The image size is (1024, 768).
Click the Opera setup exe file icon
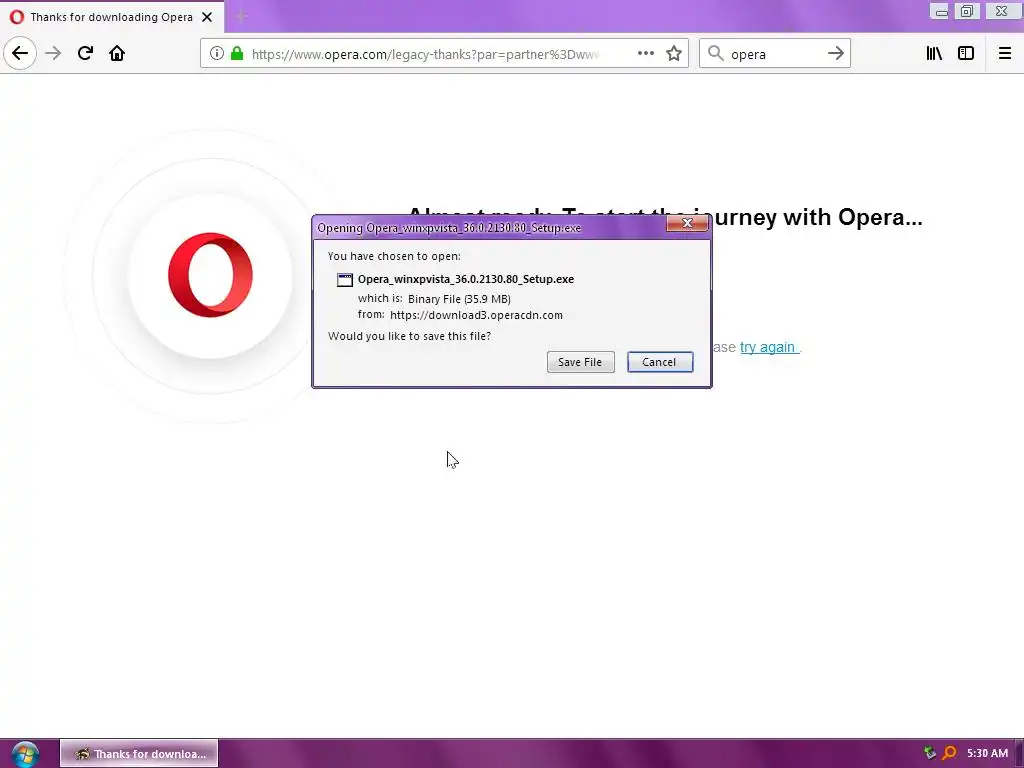[x=344, y=280]
